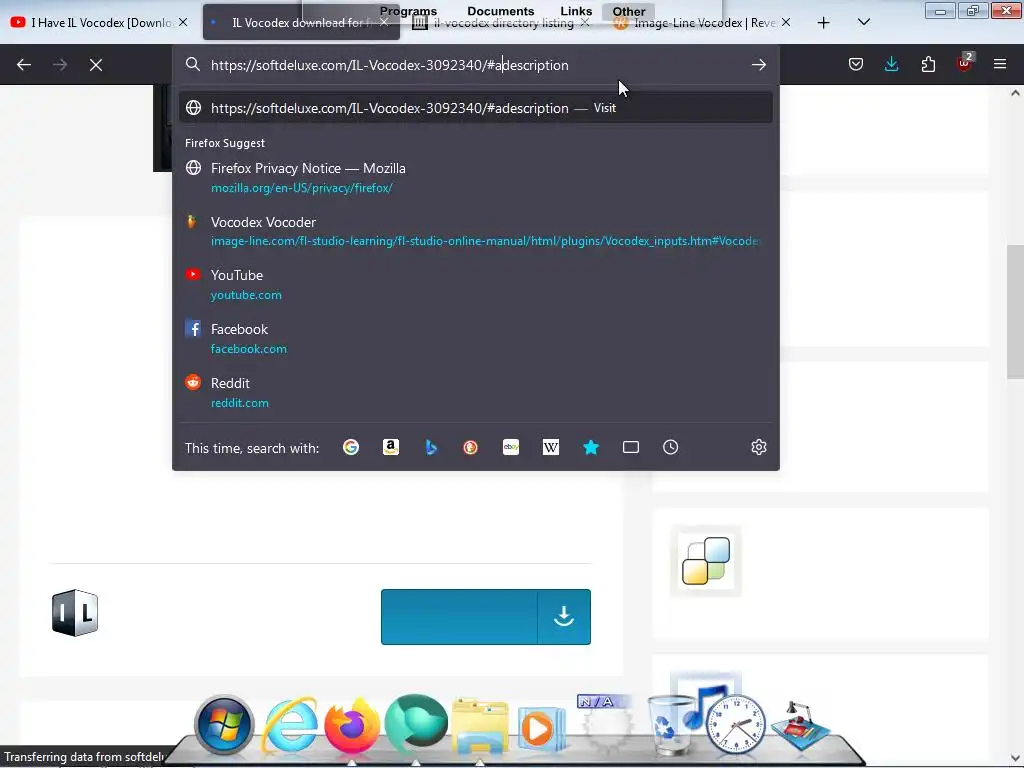Open Firefox application hamburger menu
The image size is (1024, 768).
pos(1000,64)
